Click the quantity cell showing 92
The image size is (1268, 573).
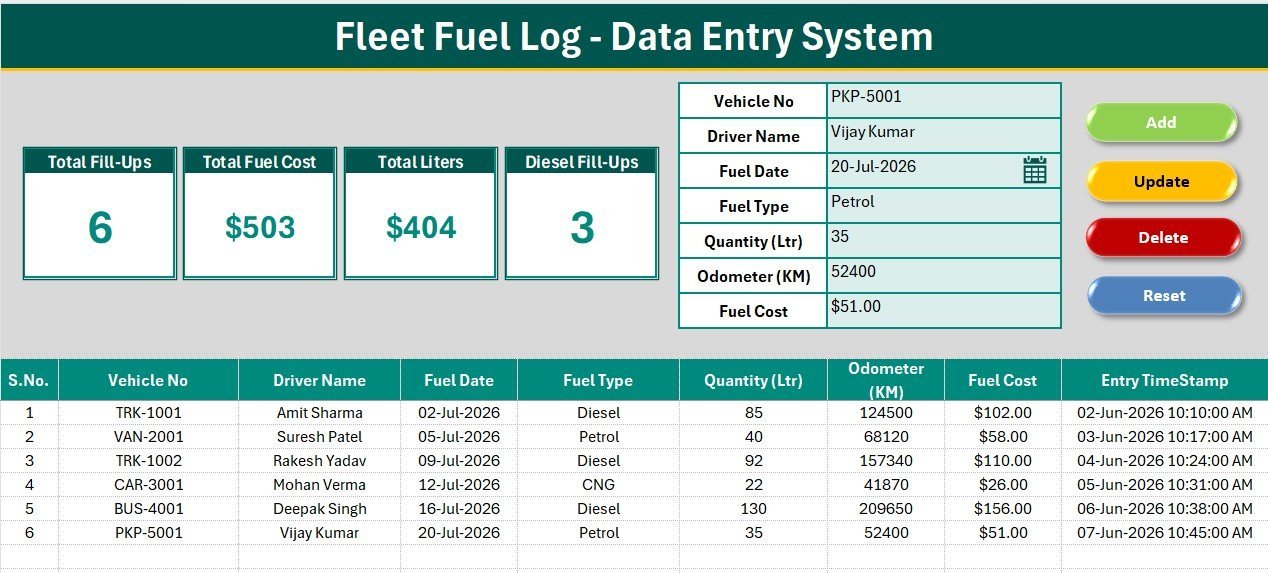coord(753,460)
